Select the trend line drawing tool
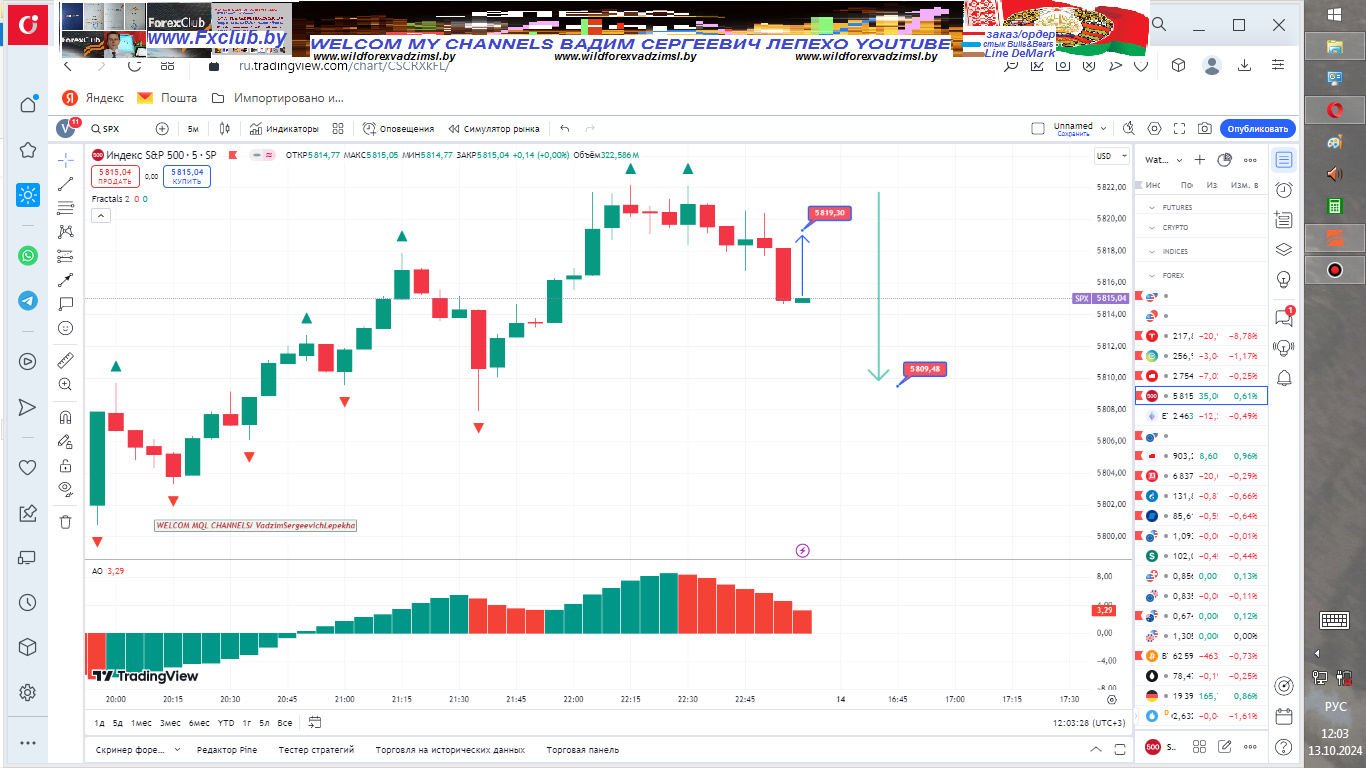Viewport: 1366px width, 768px height. click(66, 184)
